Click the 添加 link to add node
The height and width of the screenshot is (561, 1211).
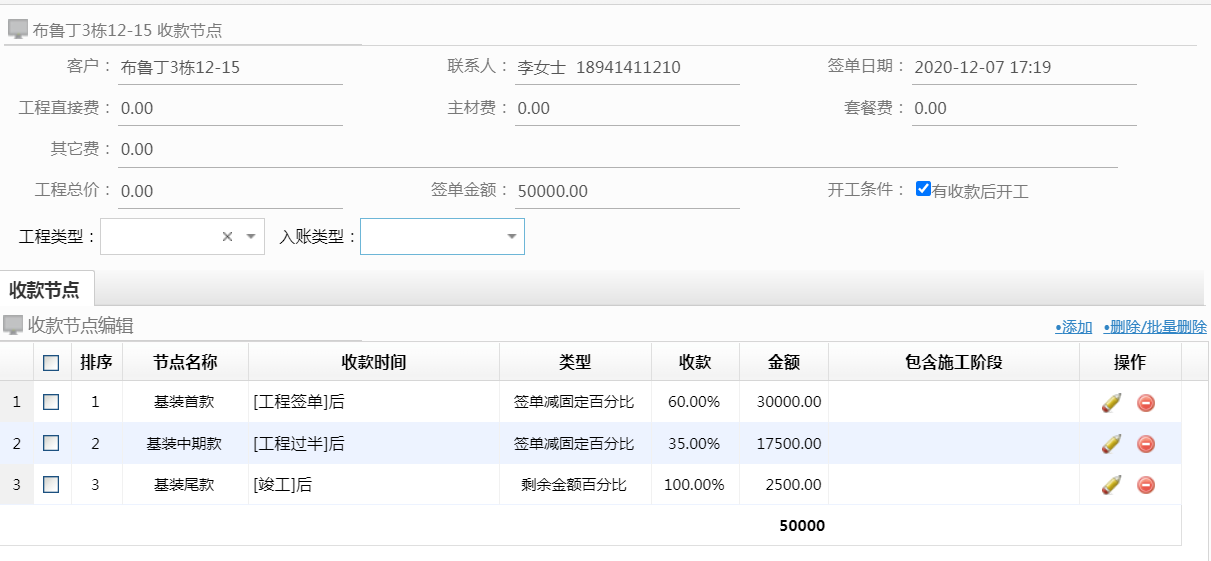pyautogui.click(x=1073, y=327)
